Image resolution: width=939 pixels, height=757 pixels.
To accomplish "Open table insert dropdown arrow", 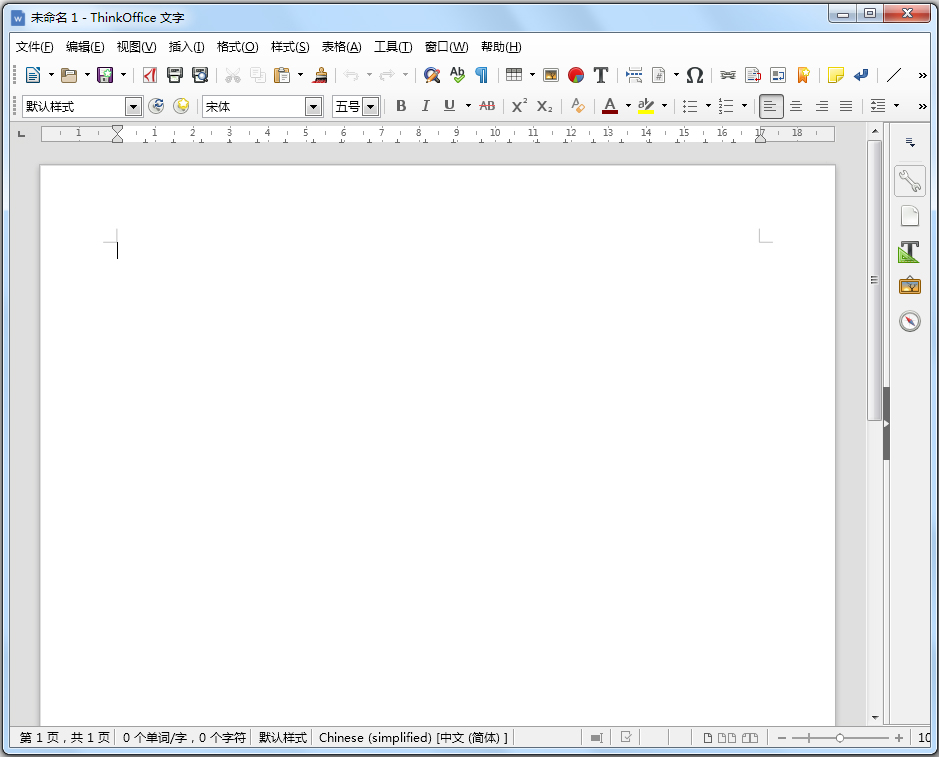I will pos(532,75).
